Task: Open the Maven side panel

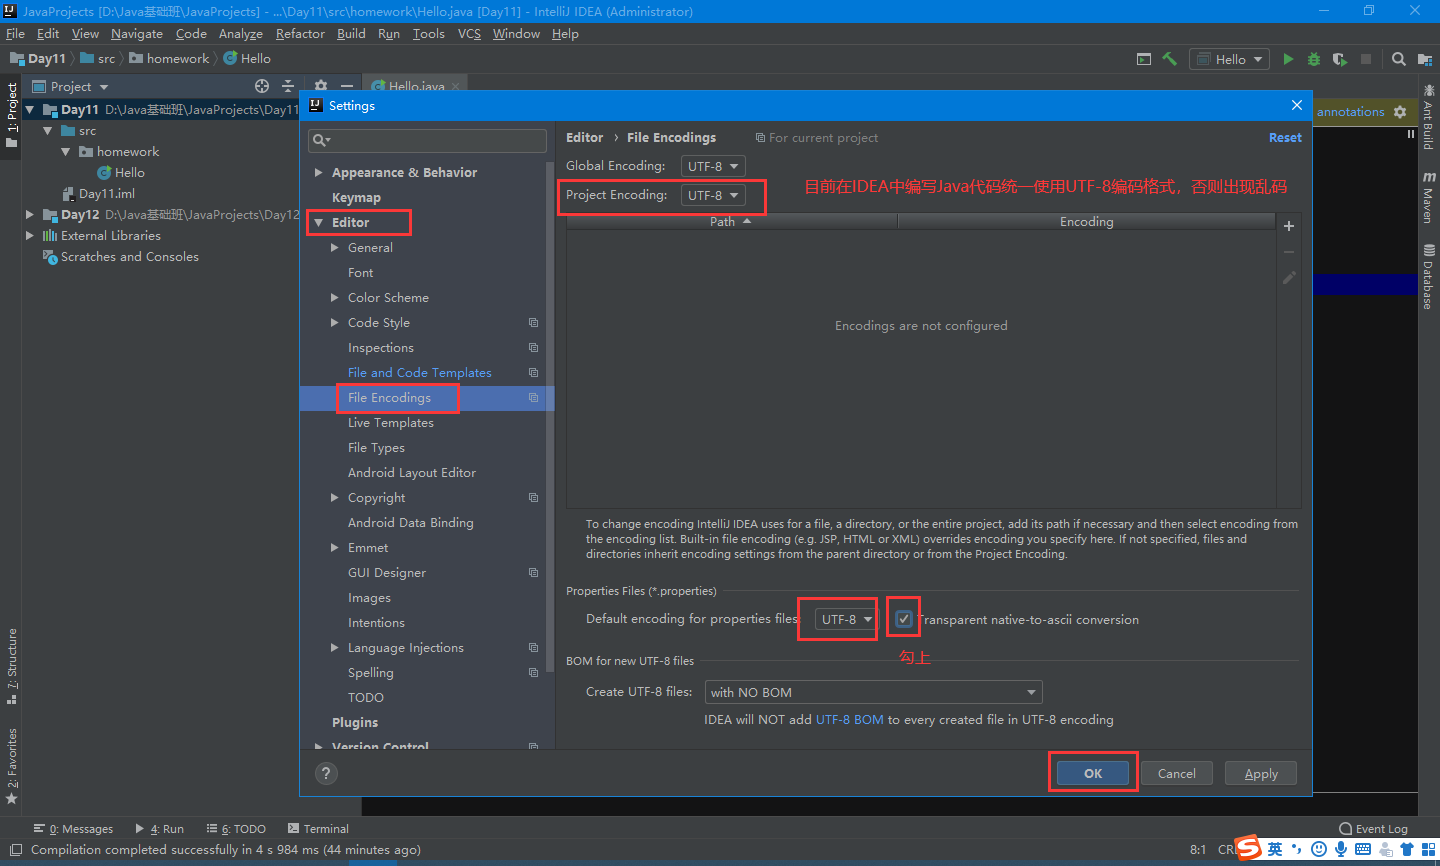Action: click(x=1428, y=197)
